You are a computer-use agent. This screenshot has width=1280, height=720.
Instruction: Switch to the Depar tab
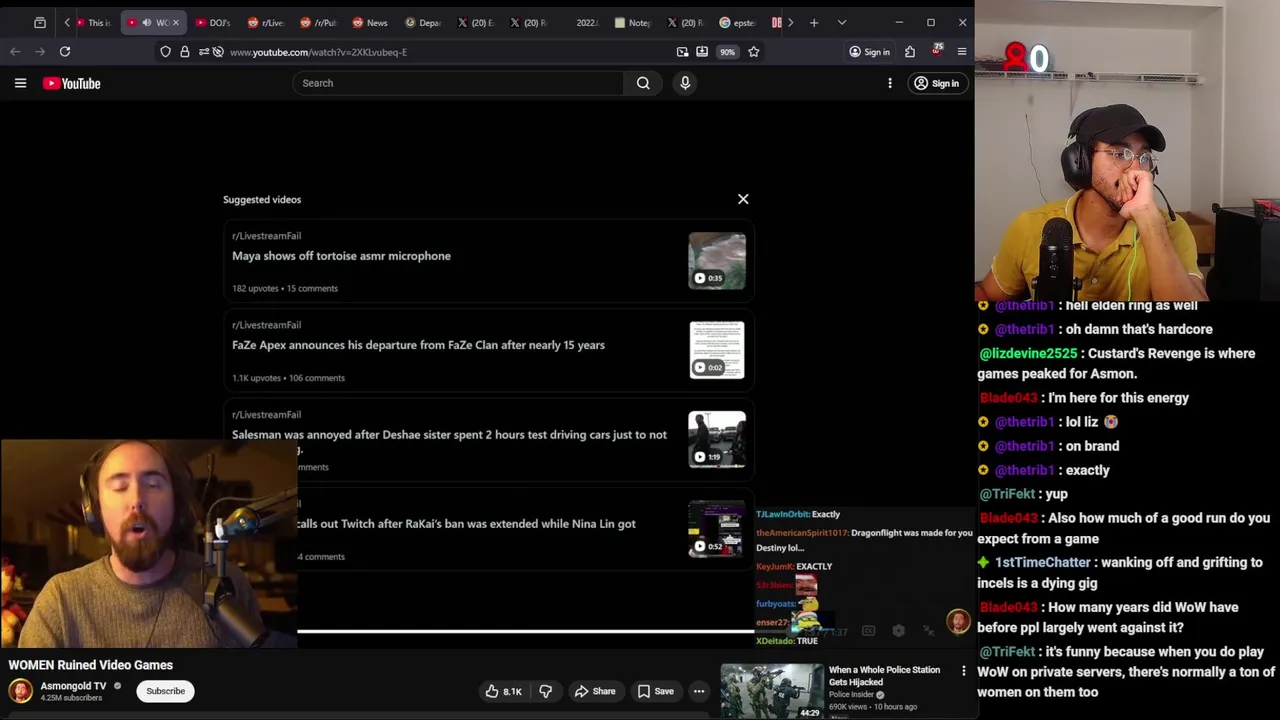coord(423,22)
